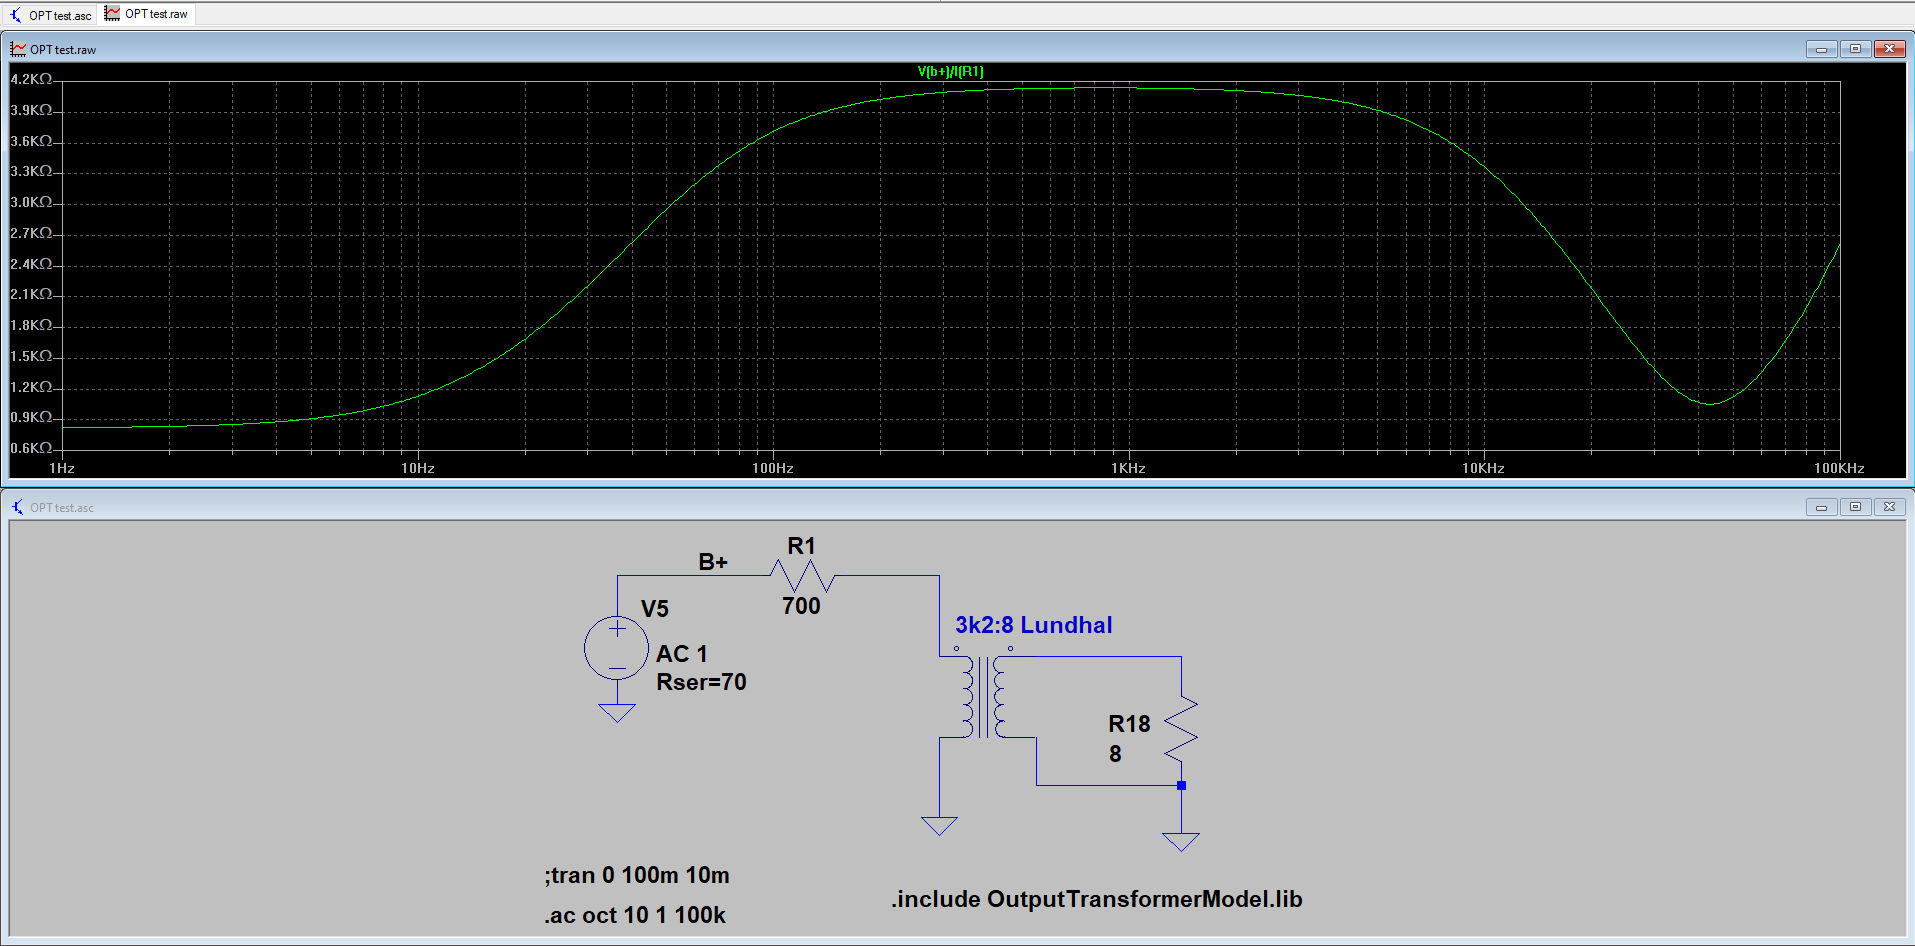Maximize the OPT test.raw plot window
This screenshot has width=1915, height=946.
1855,49
